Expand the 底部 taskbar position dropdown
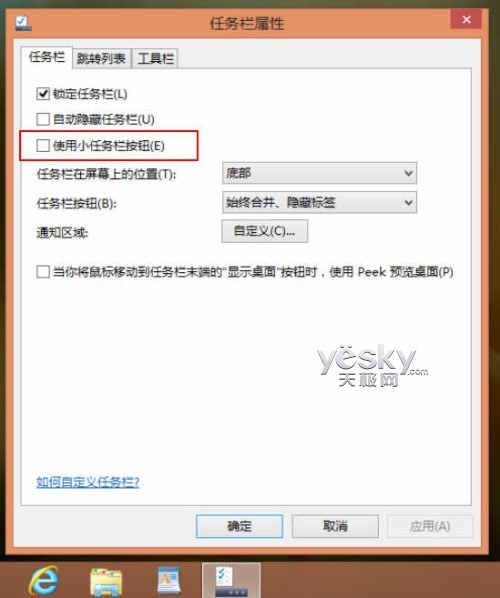The image size is (500, 598). coord(319,173)
